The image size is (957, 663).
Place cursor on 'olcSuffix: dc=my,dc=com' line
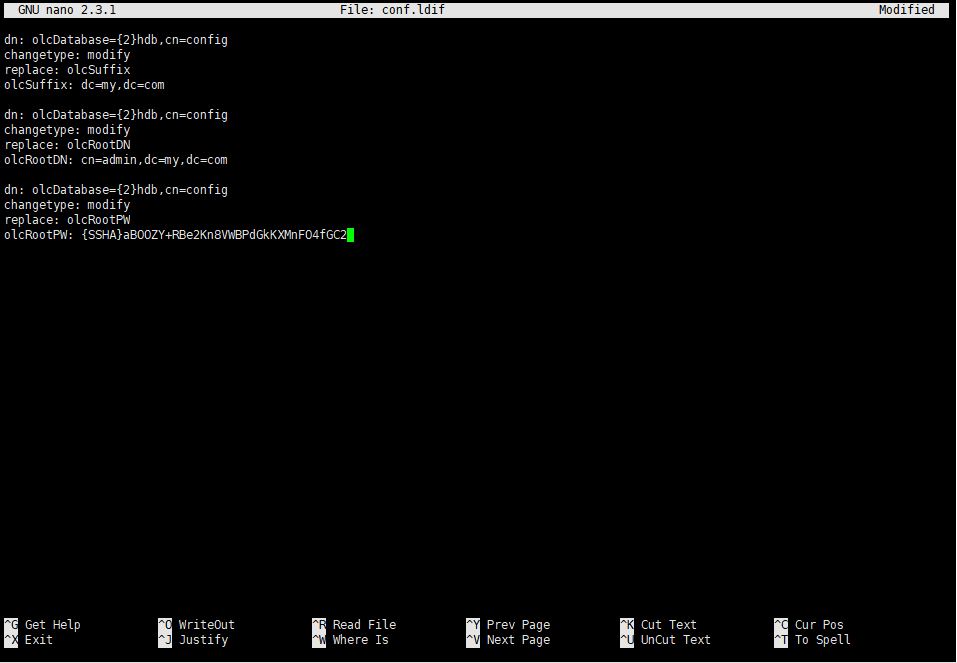tap(84, 85)
